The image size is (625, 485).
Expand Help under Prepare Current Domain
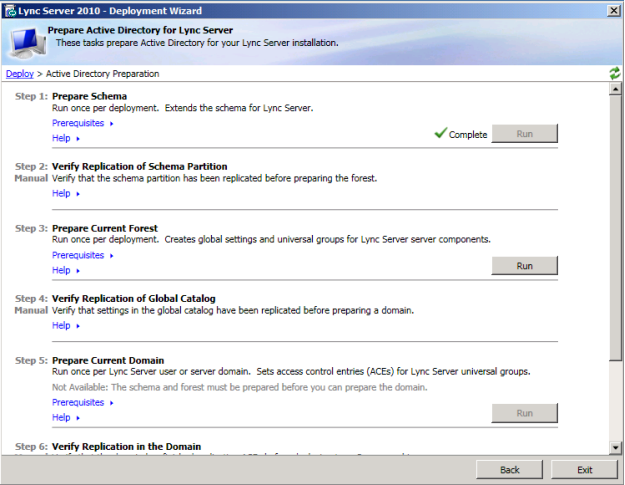click(65, 417)
